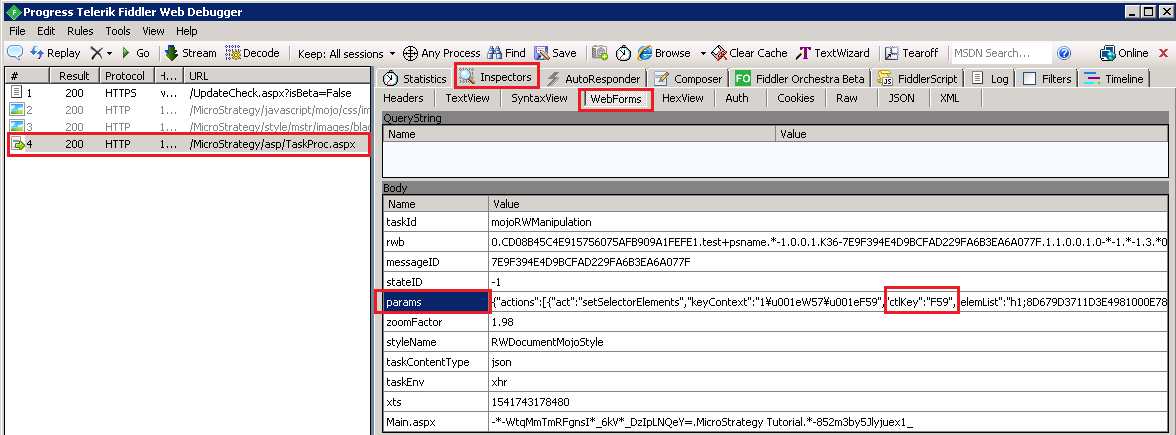Select the HexView inspector tab
This screenshot has height=435, width=1176.
click(x=682, y=98)
